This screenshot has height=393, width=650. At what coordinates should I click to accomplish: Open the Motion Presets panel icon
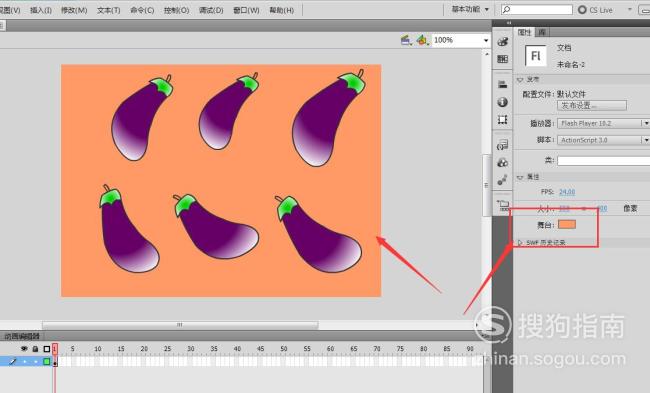502,180
